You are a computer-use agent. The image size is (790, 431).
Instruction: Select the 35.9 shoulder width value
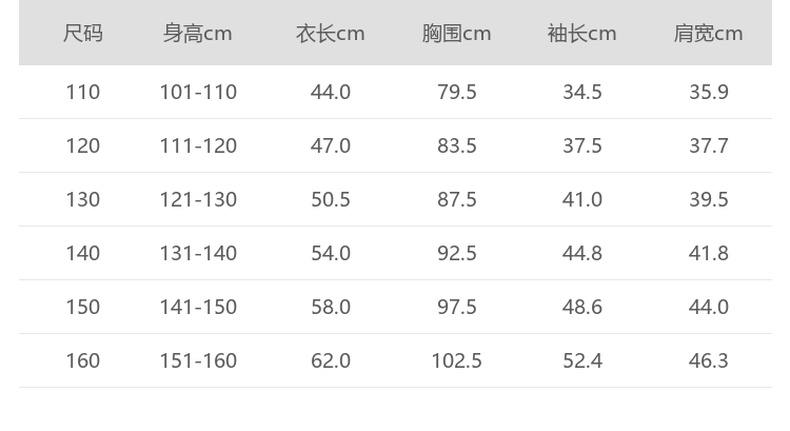(708, 92)
